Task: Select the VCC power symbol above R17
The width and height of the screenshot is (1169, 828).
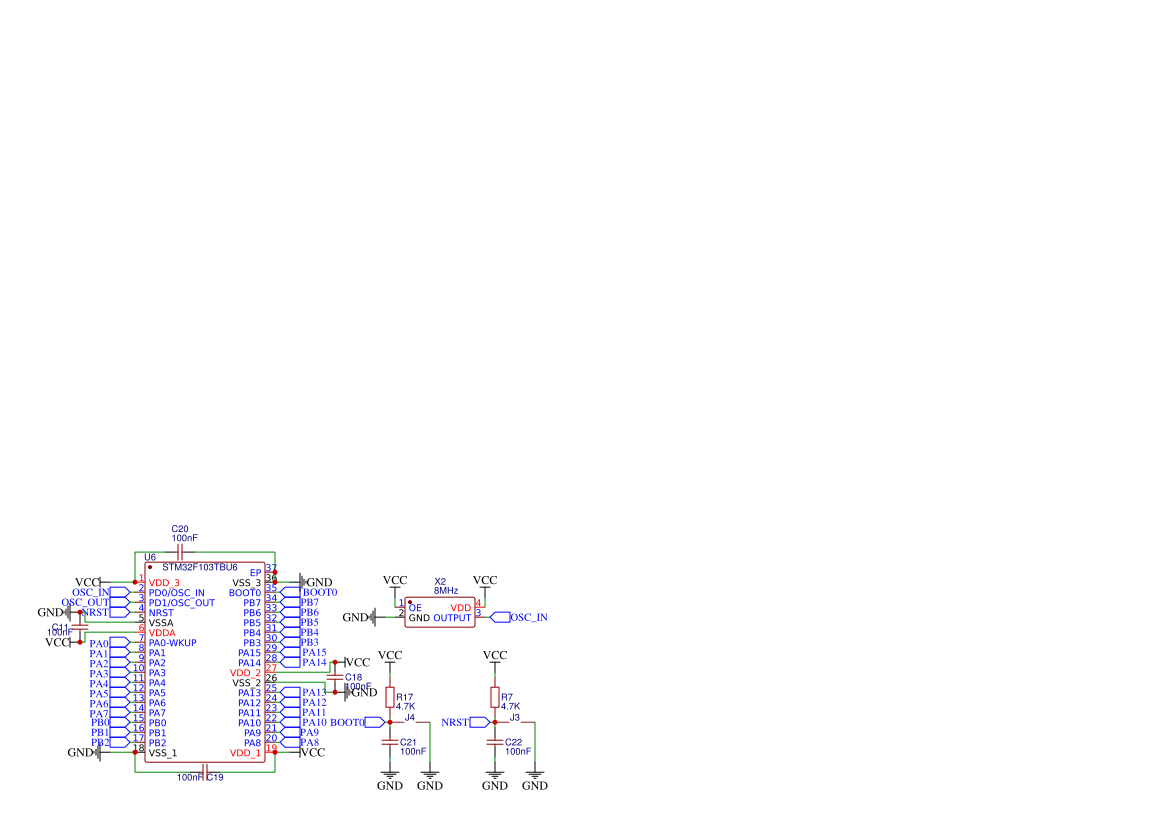Action: (390, 658)
